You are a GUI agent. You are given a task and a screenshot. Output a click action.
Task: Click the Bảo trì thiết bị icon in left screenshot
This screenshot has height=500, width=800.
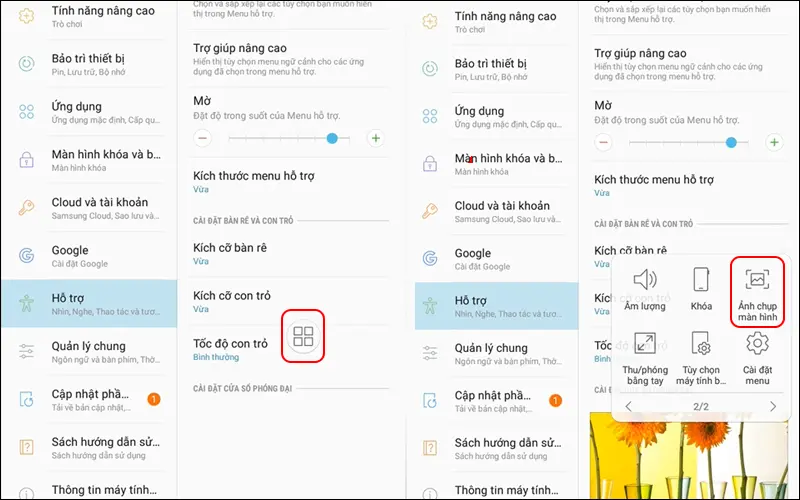[27, 64]
